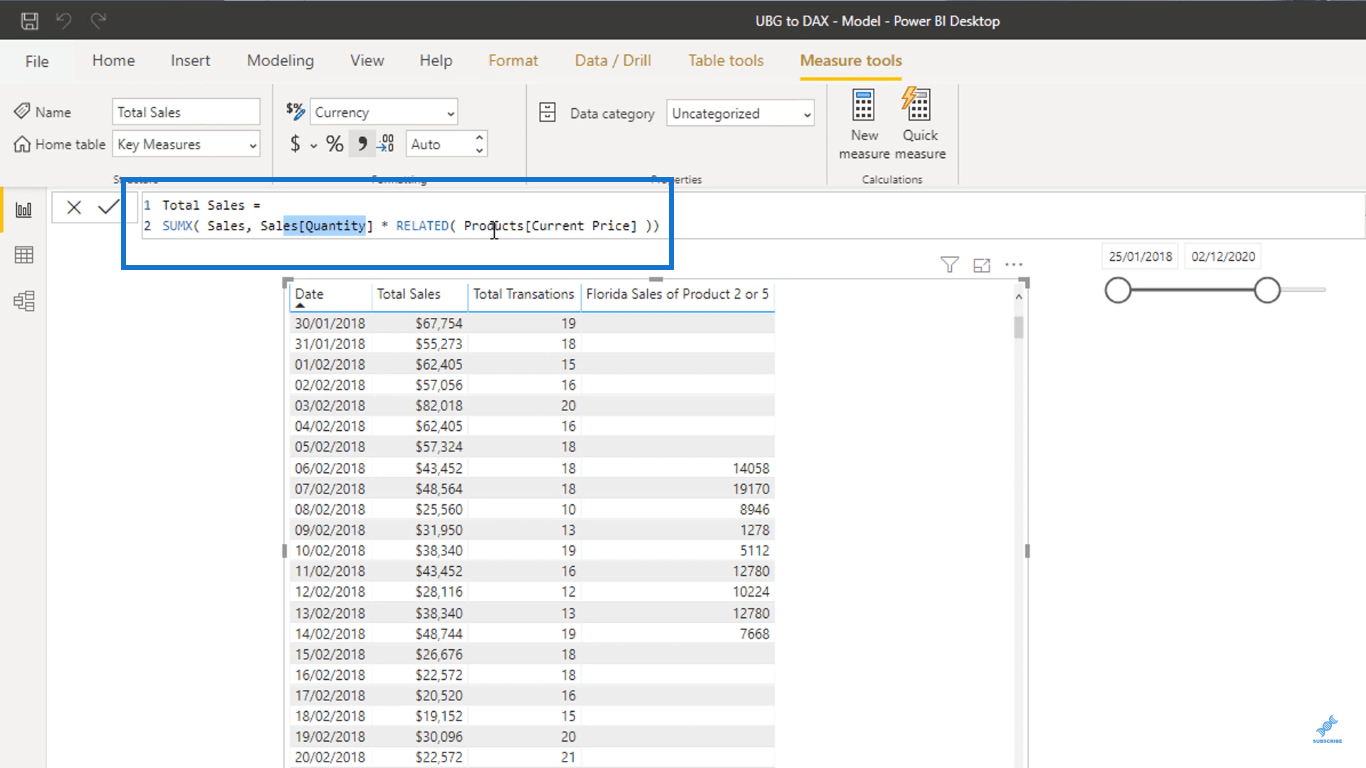Click the Undo arrow icon
1366x768 pixels.
[x=64, y=20]
